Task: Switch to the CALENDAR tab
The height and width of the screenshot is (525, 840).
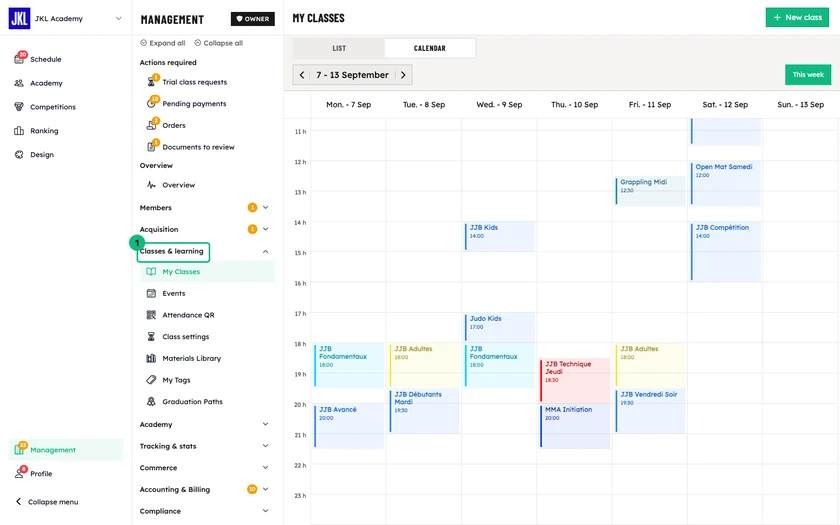Action: pyautogui.click(x=430, y=48)
